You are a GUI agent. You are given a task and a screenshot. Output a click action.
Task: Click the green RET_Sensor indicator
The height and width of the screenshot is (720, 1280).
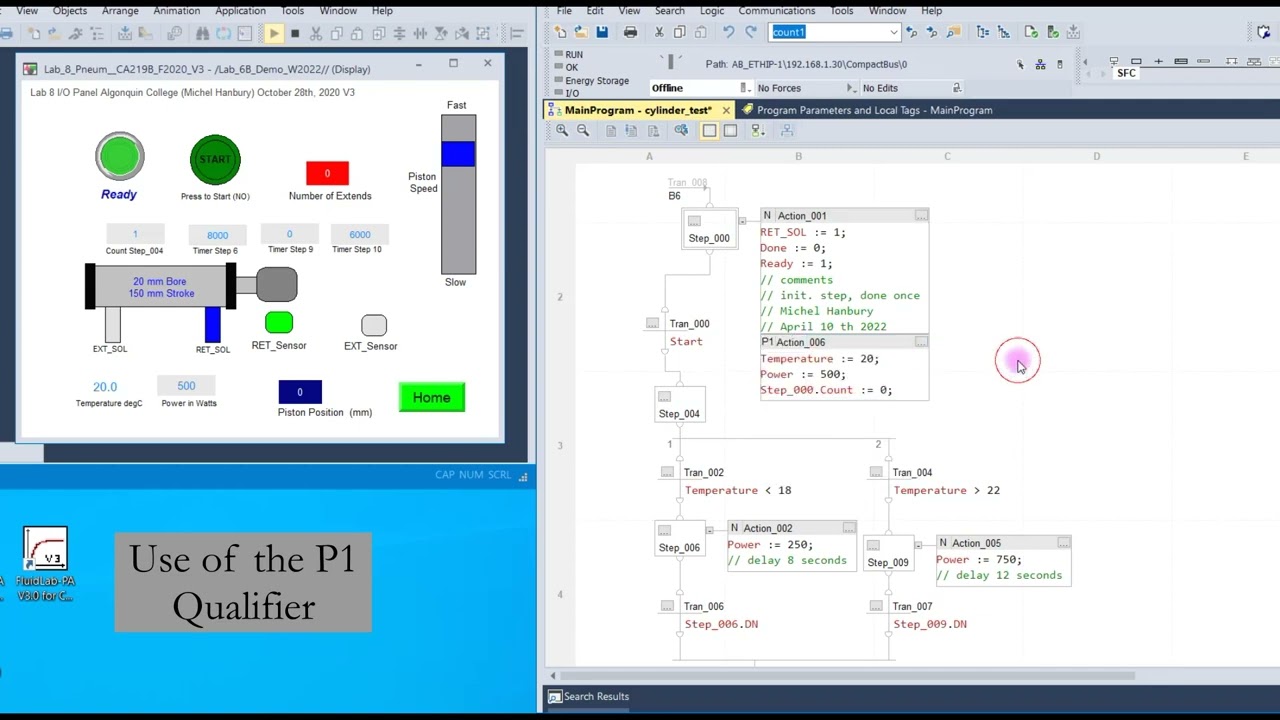[279, 322]
